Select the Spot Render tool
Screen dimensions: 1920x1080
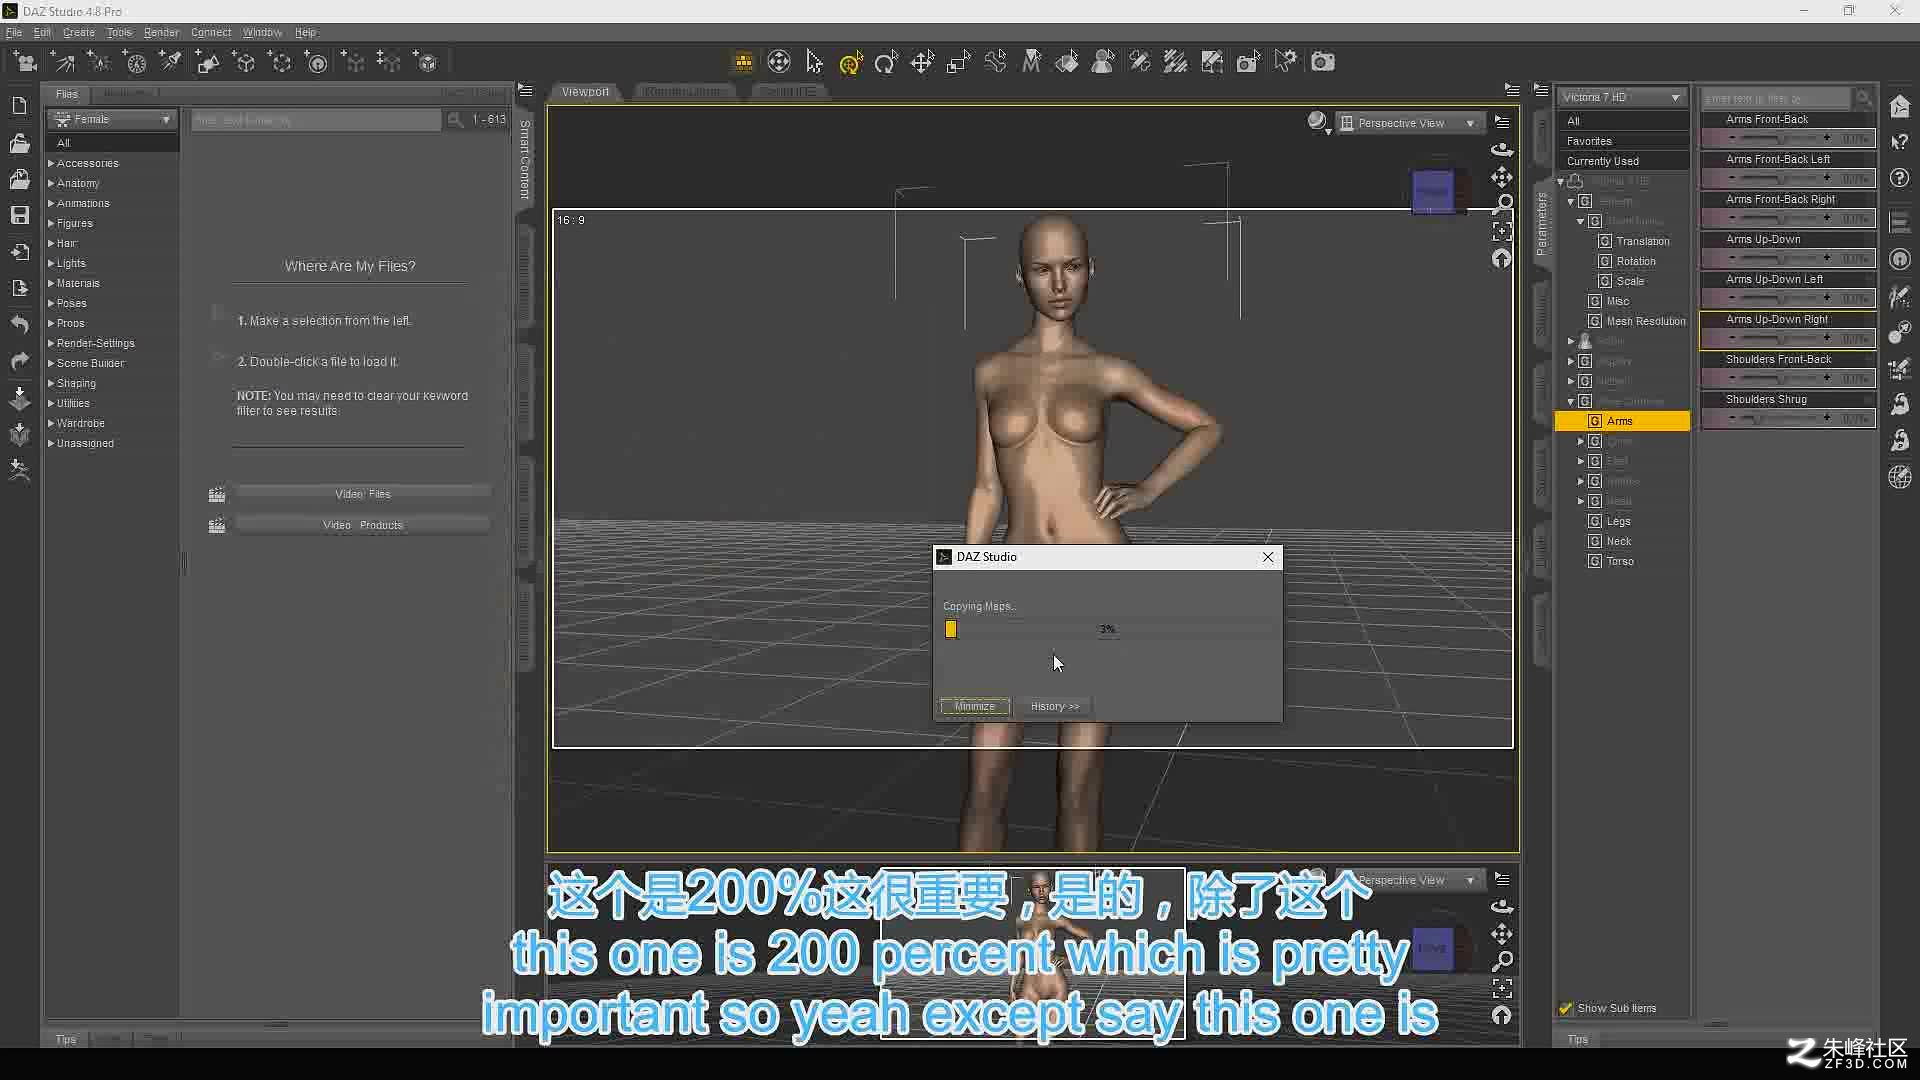pos(1248,62)
